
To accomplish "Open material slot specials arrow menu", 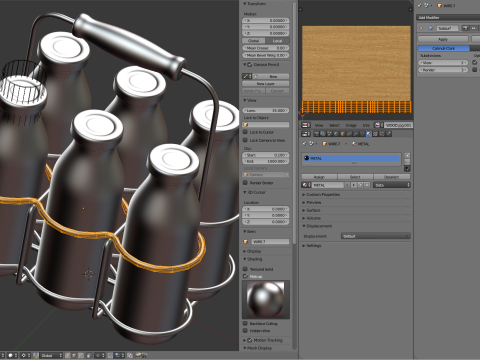I will [407, 168].
